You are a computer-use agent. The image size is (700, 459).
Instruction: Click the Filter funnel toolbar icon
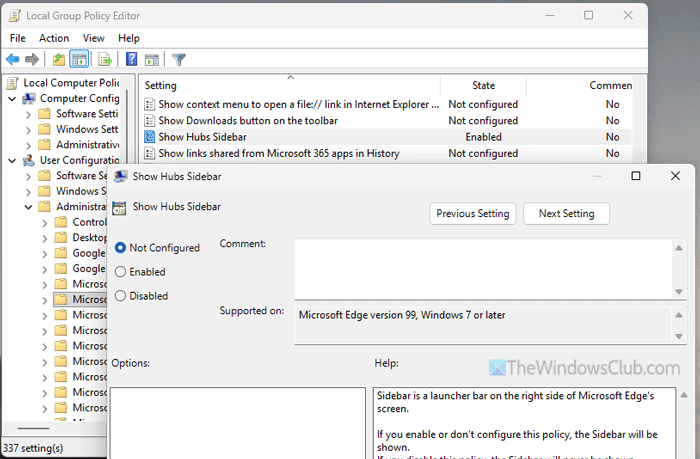point(179,59)
